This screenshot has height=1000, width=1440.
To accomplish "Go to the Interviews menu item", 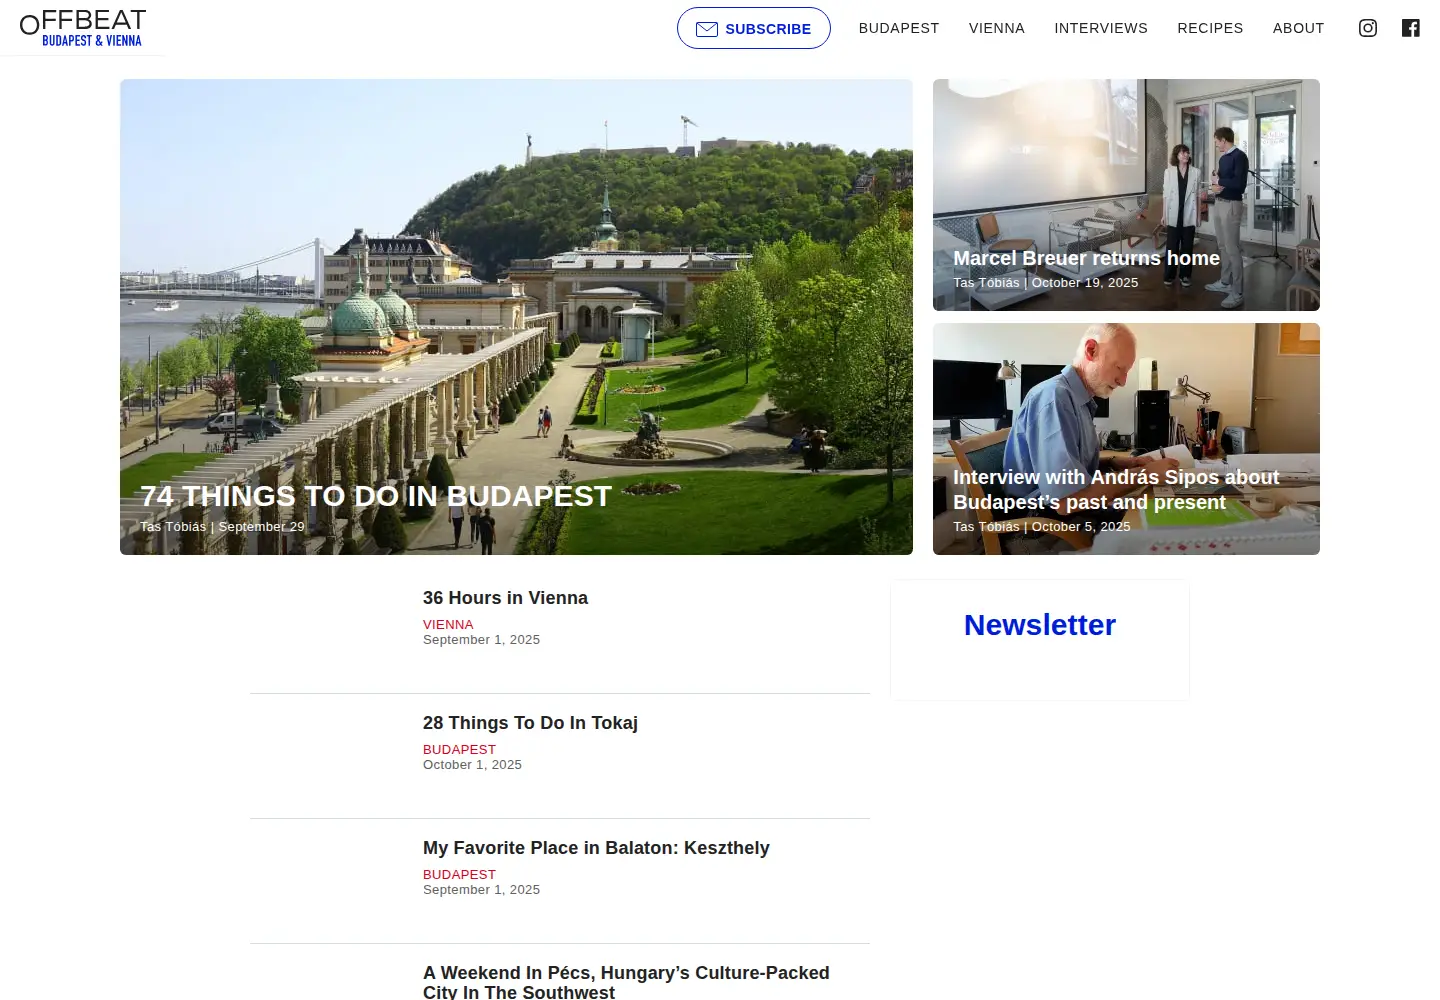I will 1101,28.
